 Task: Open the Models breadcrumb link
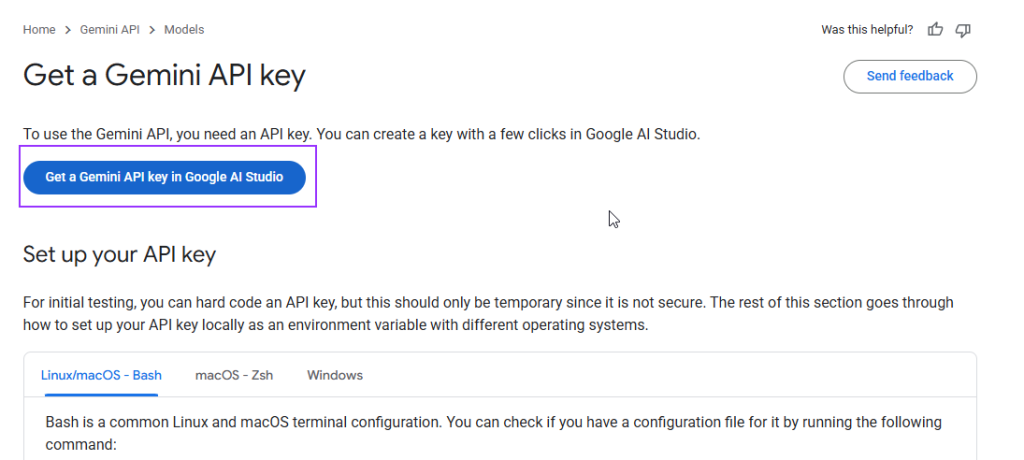click(x=184, y=29)
